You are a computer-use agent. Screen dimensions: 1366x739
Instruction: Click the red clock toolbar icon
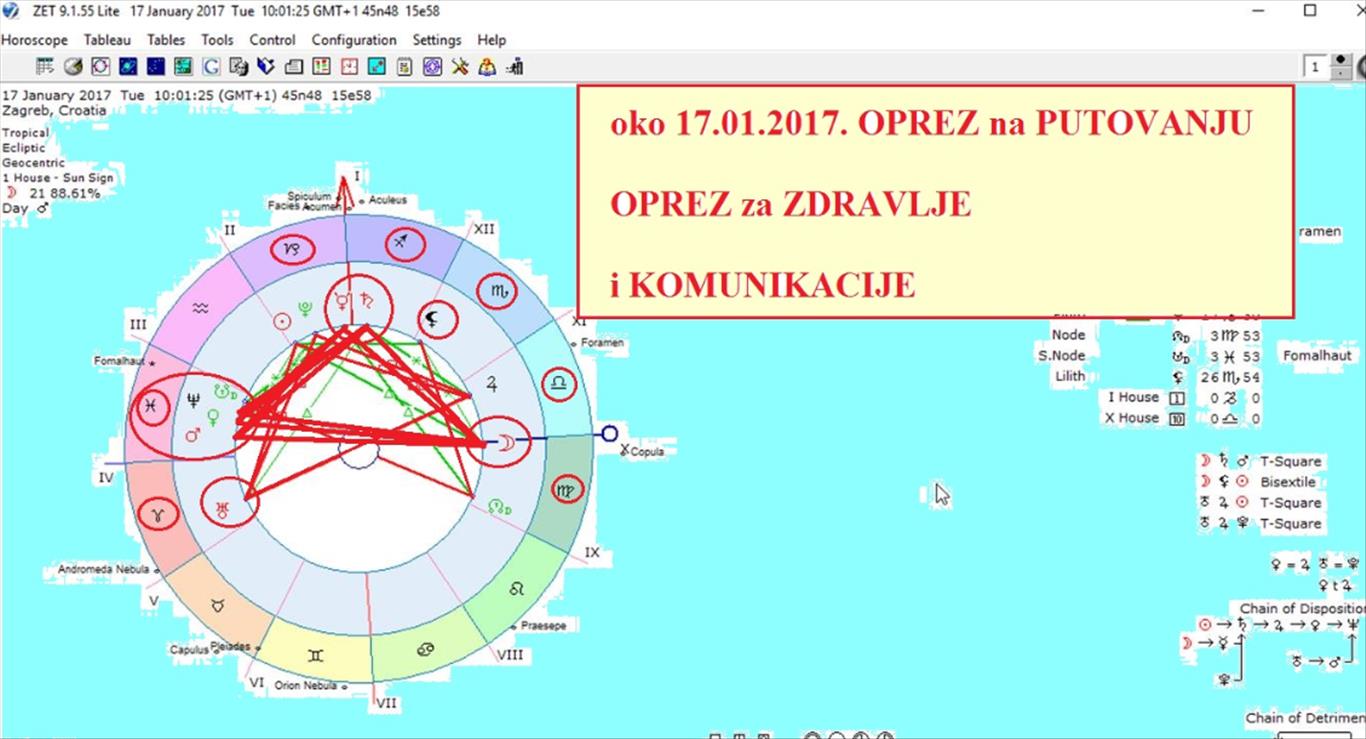pos(349,67)
